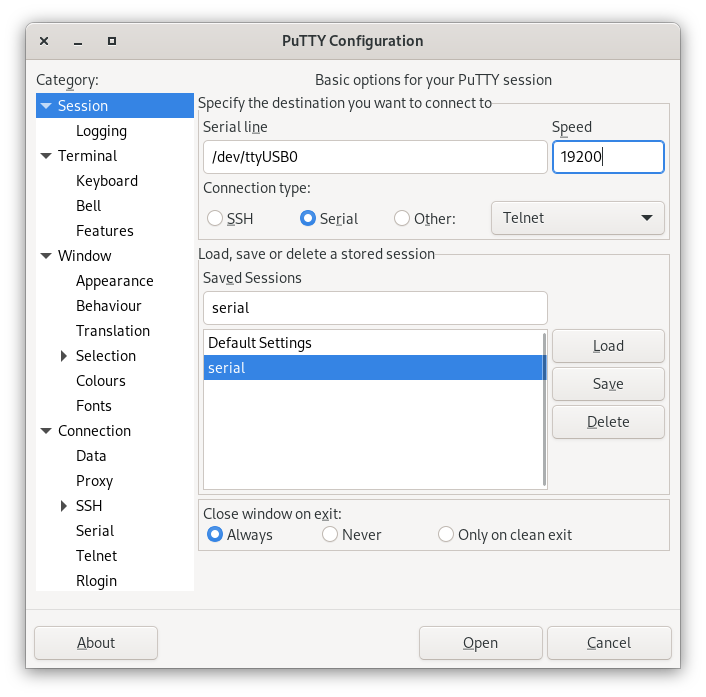Click the saved sessions list scrollbar

click(x=544, y=409)
